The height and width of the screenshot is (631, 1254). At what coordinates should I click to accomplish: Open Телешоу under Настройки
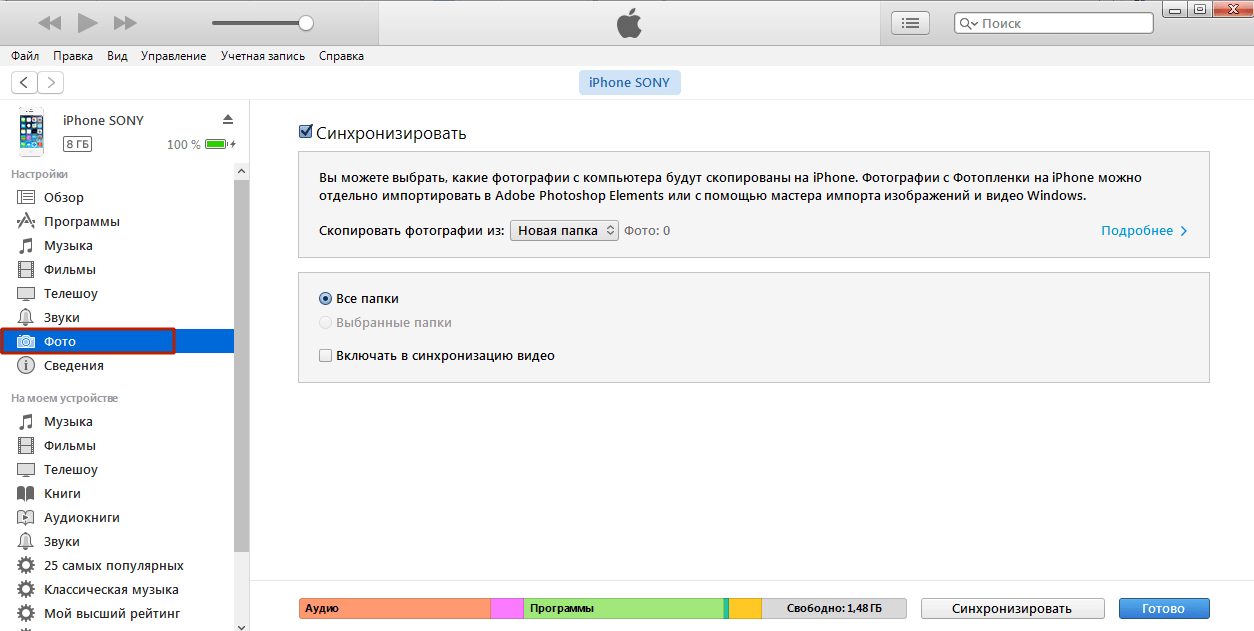pos(117,293)
